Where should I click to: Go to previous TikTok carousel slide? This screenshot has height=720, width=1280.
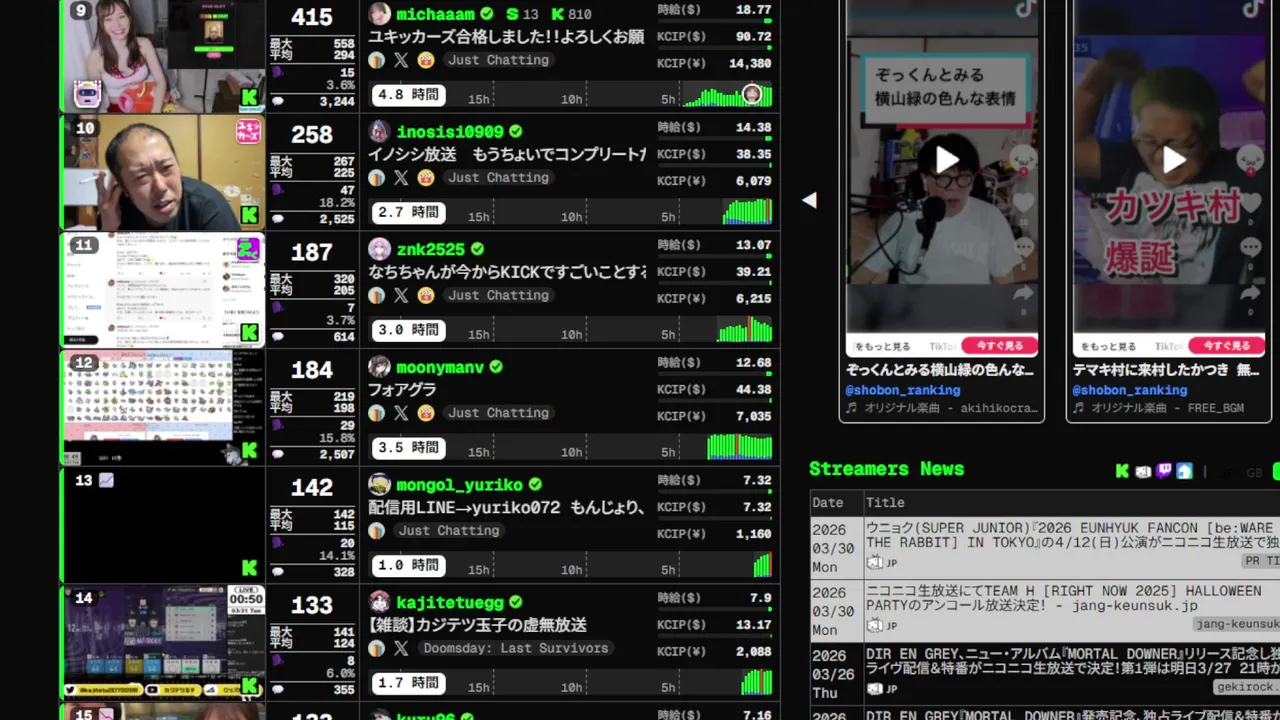pyautogui.click(x=809, y=200)
